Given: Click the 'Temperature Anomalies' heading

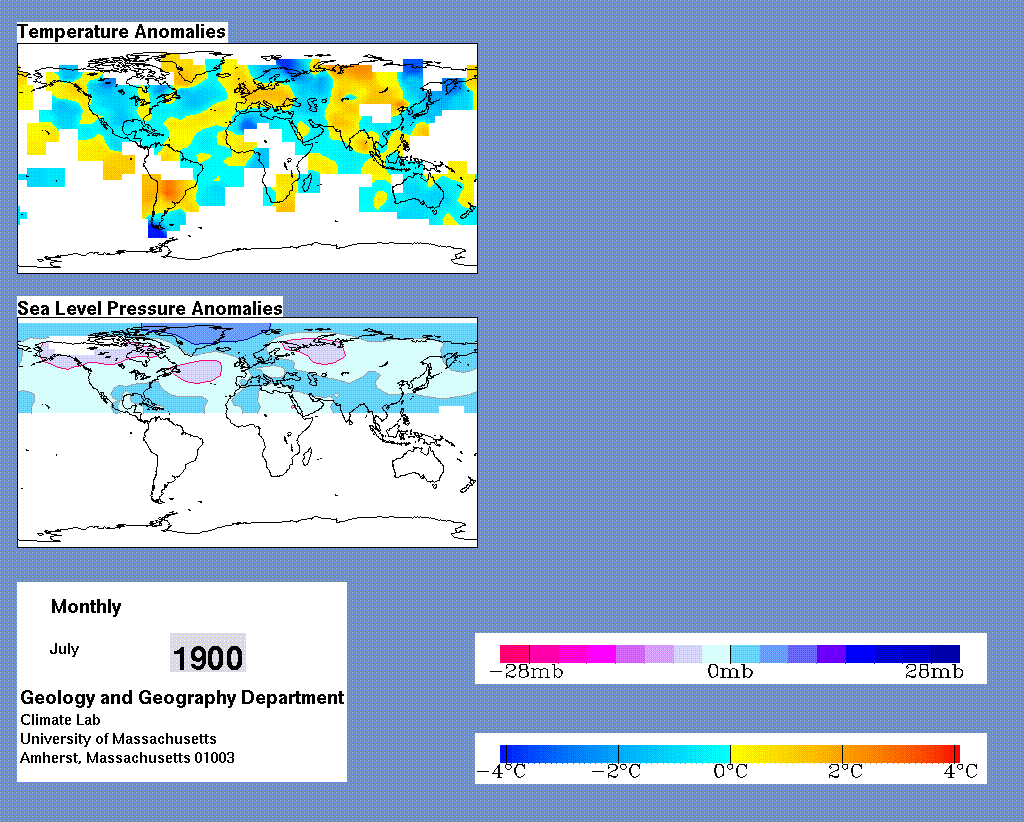Looking at the screenshot, I should [121, 31].
